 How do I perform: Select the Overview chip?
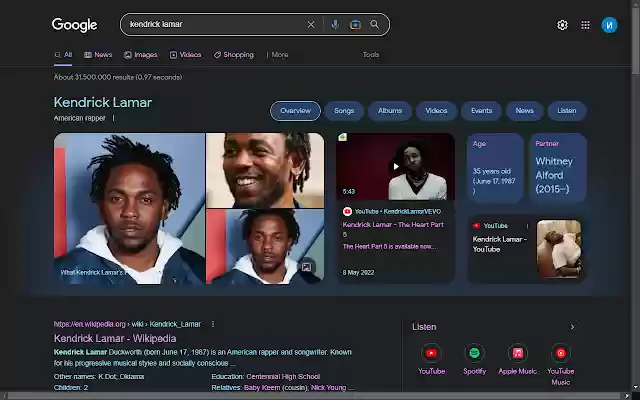point(295,111)
